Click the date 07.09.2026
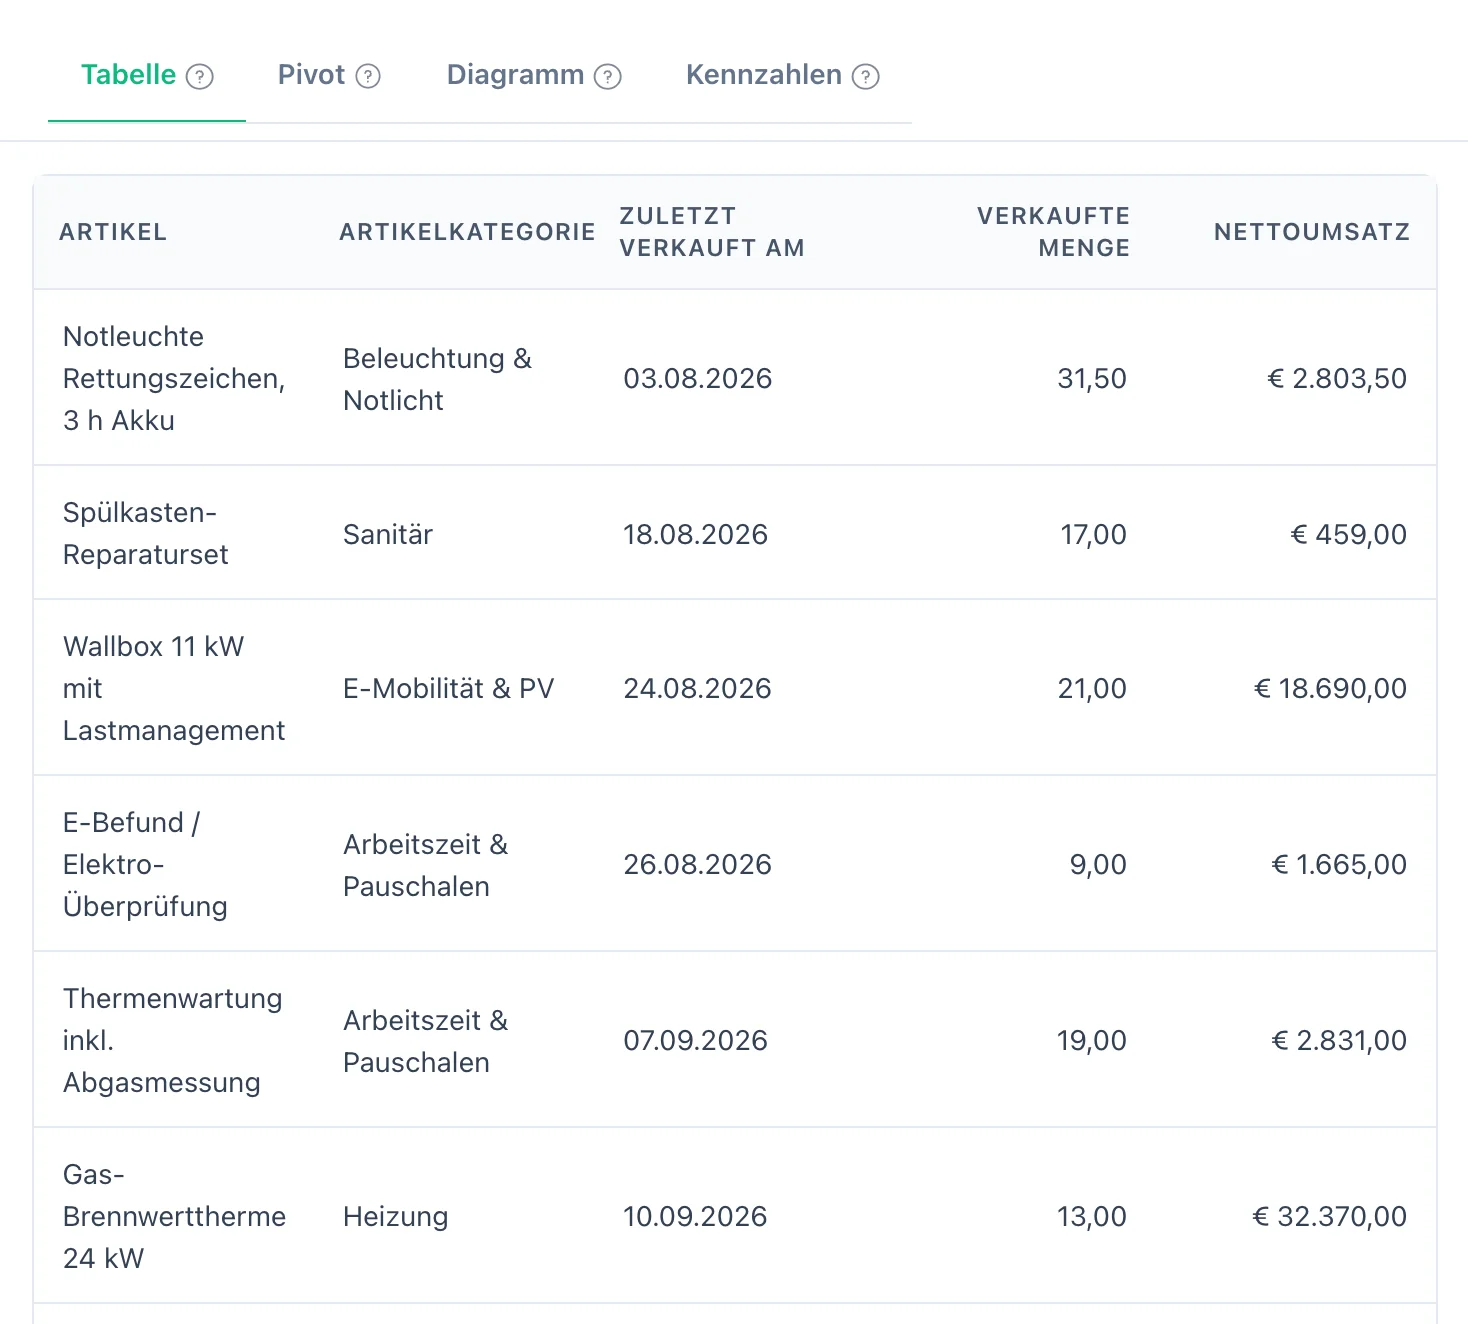 696,1040
